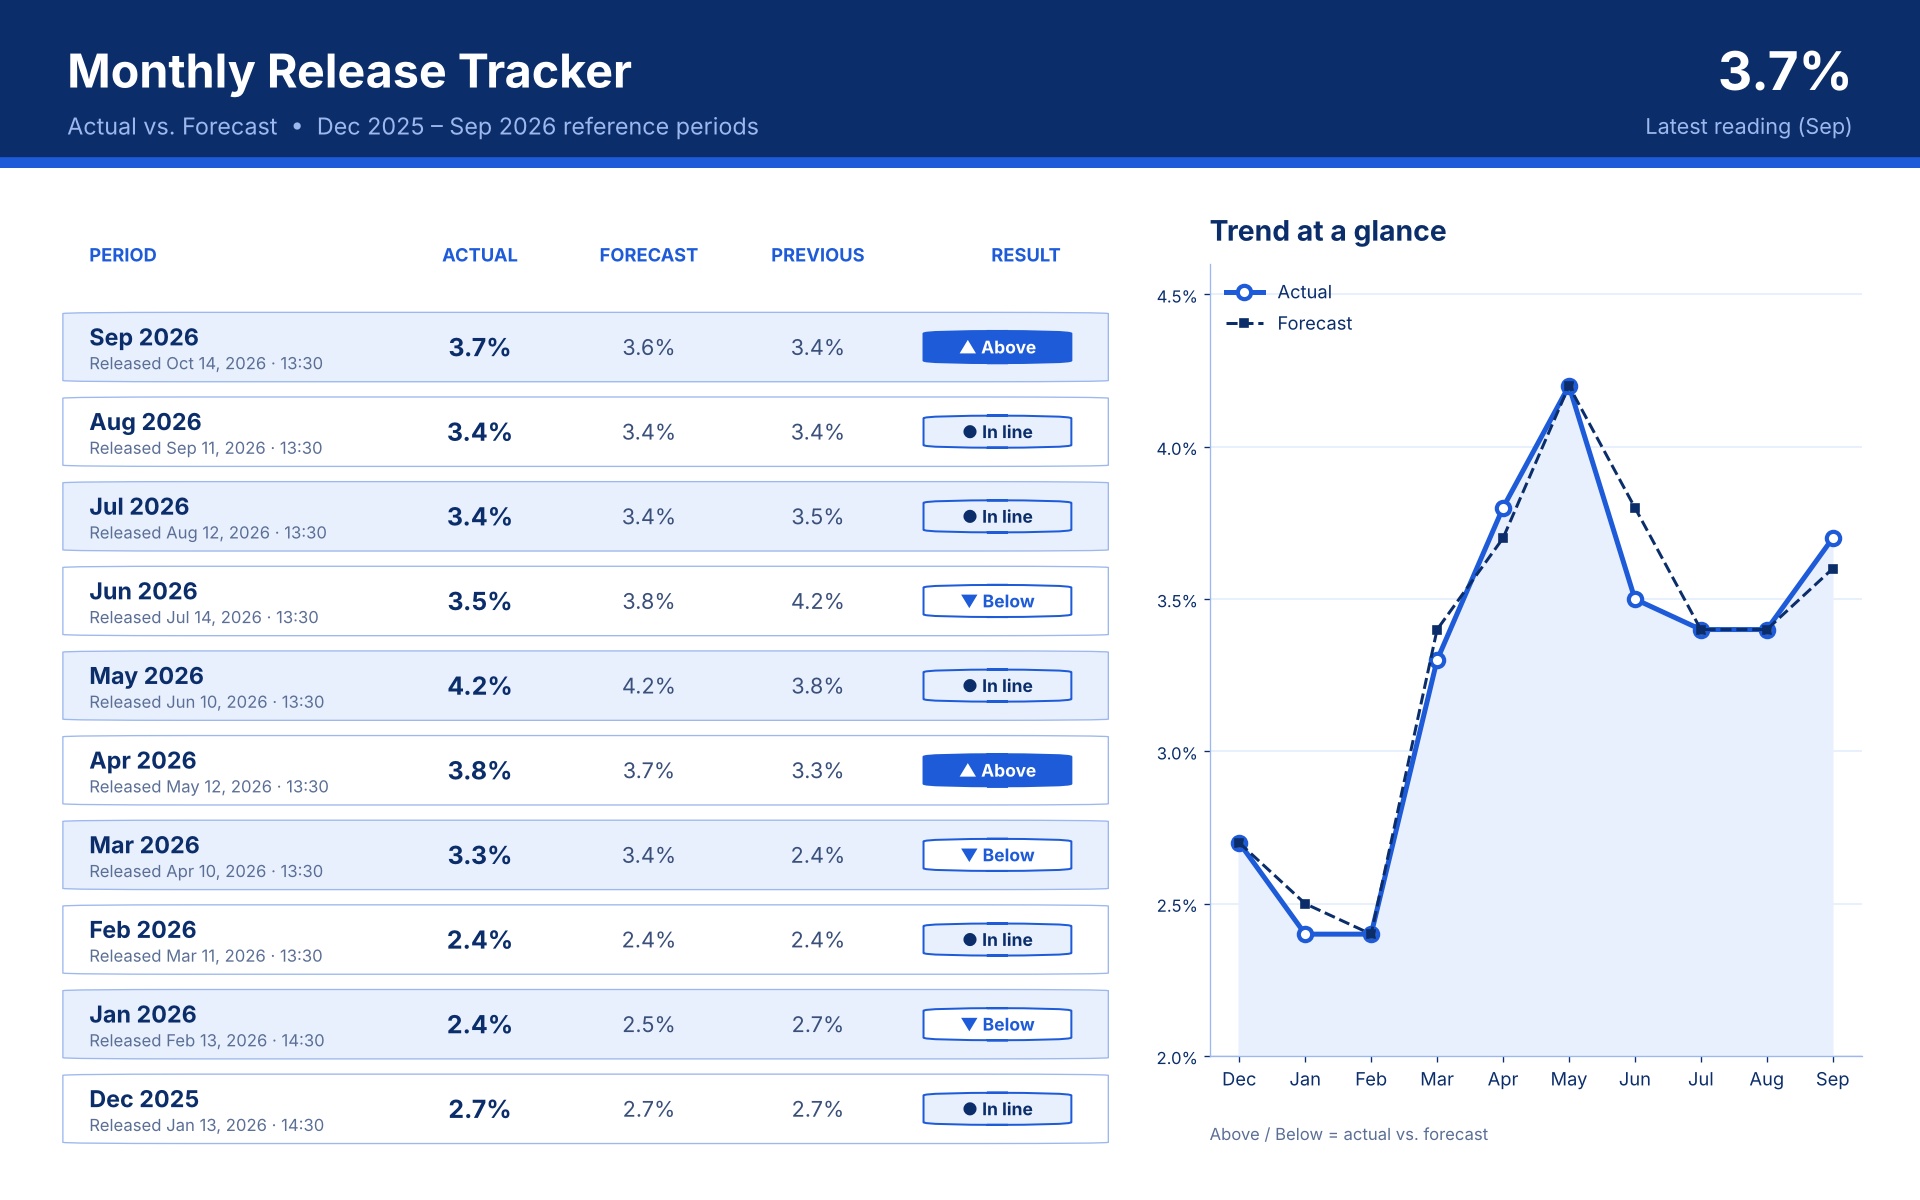Click the Sep 2026 period title
This screenshot has height=1200, width=1920.
[144, 337]
